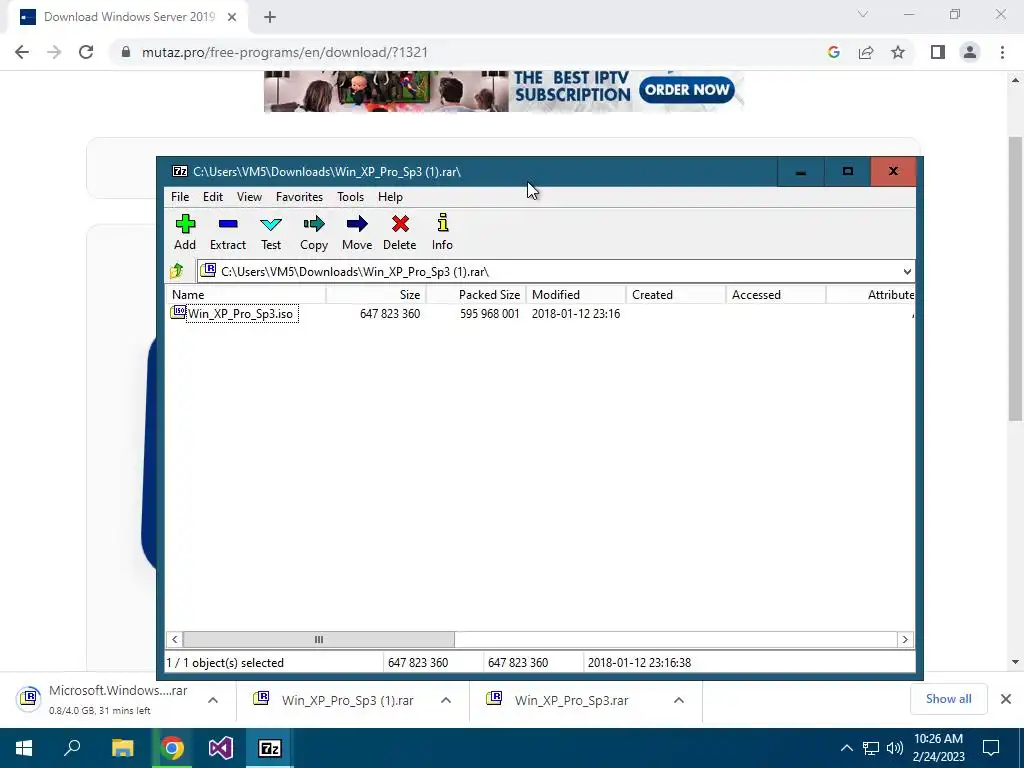Viewport: 1024px width, 768px height.
Task: Select the Copy toolbar icon
Action: tap(313, 224)
